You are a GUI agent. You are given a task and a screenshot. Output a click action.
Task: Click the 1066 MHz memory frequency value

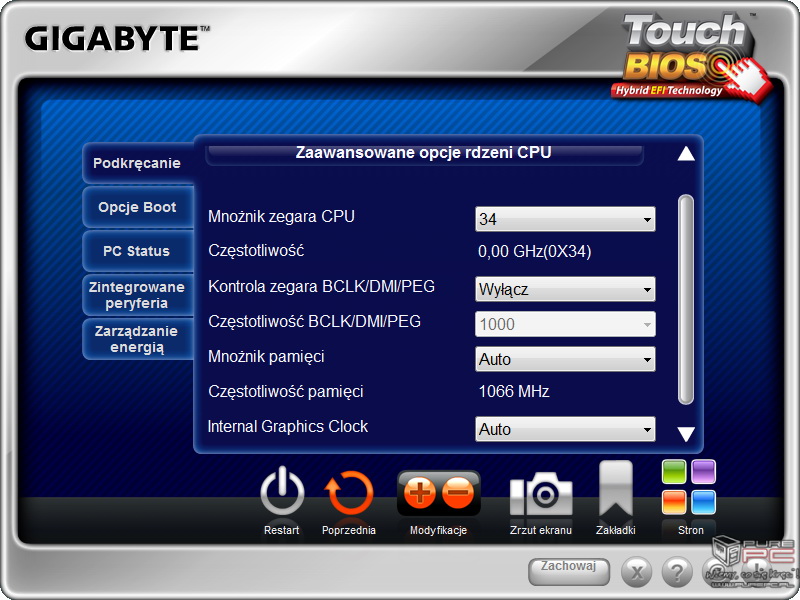514,391
